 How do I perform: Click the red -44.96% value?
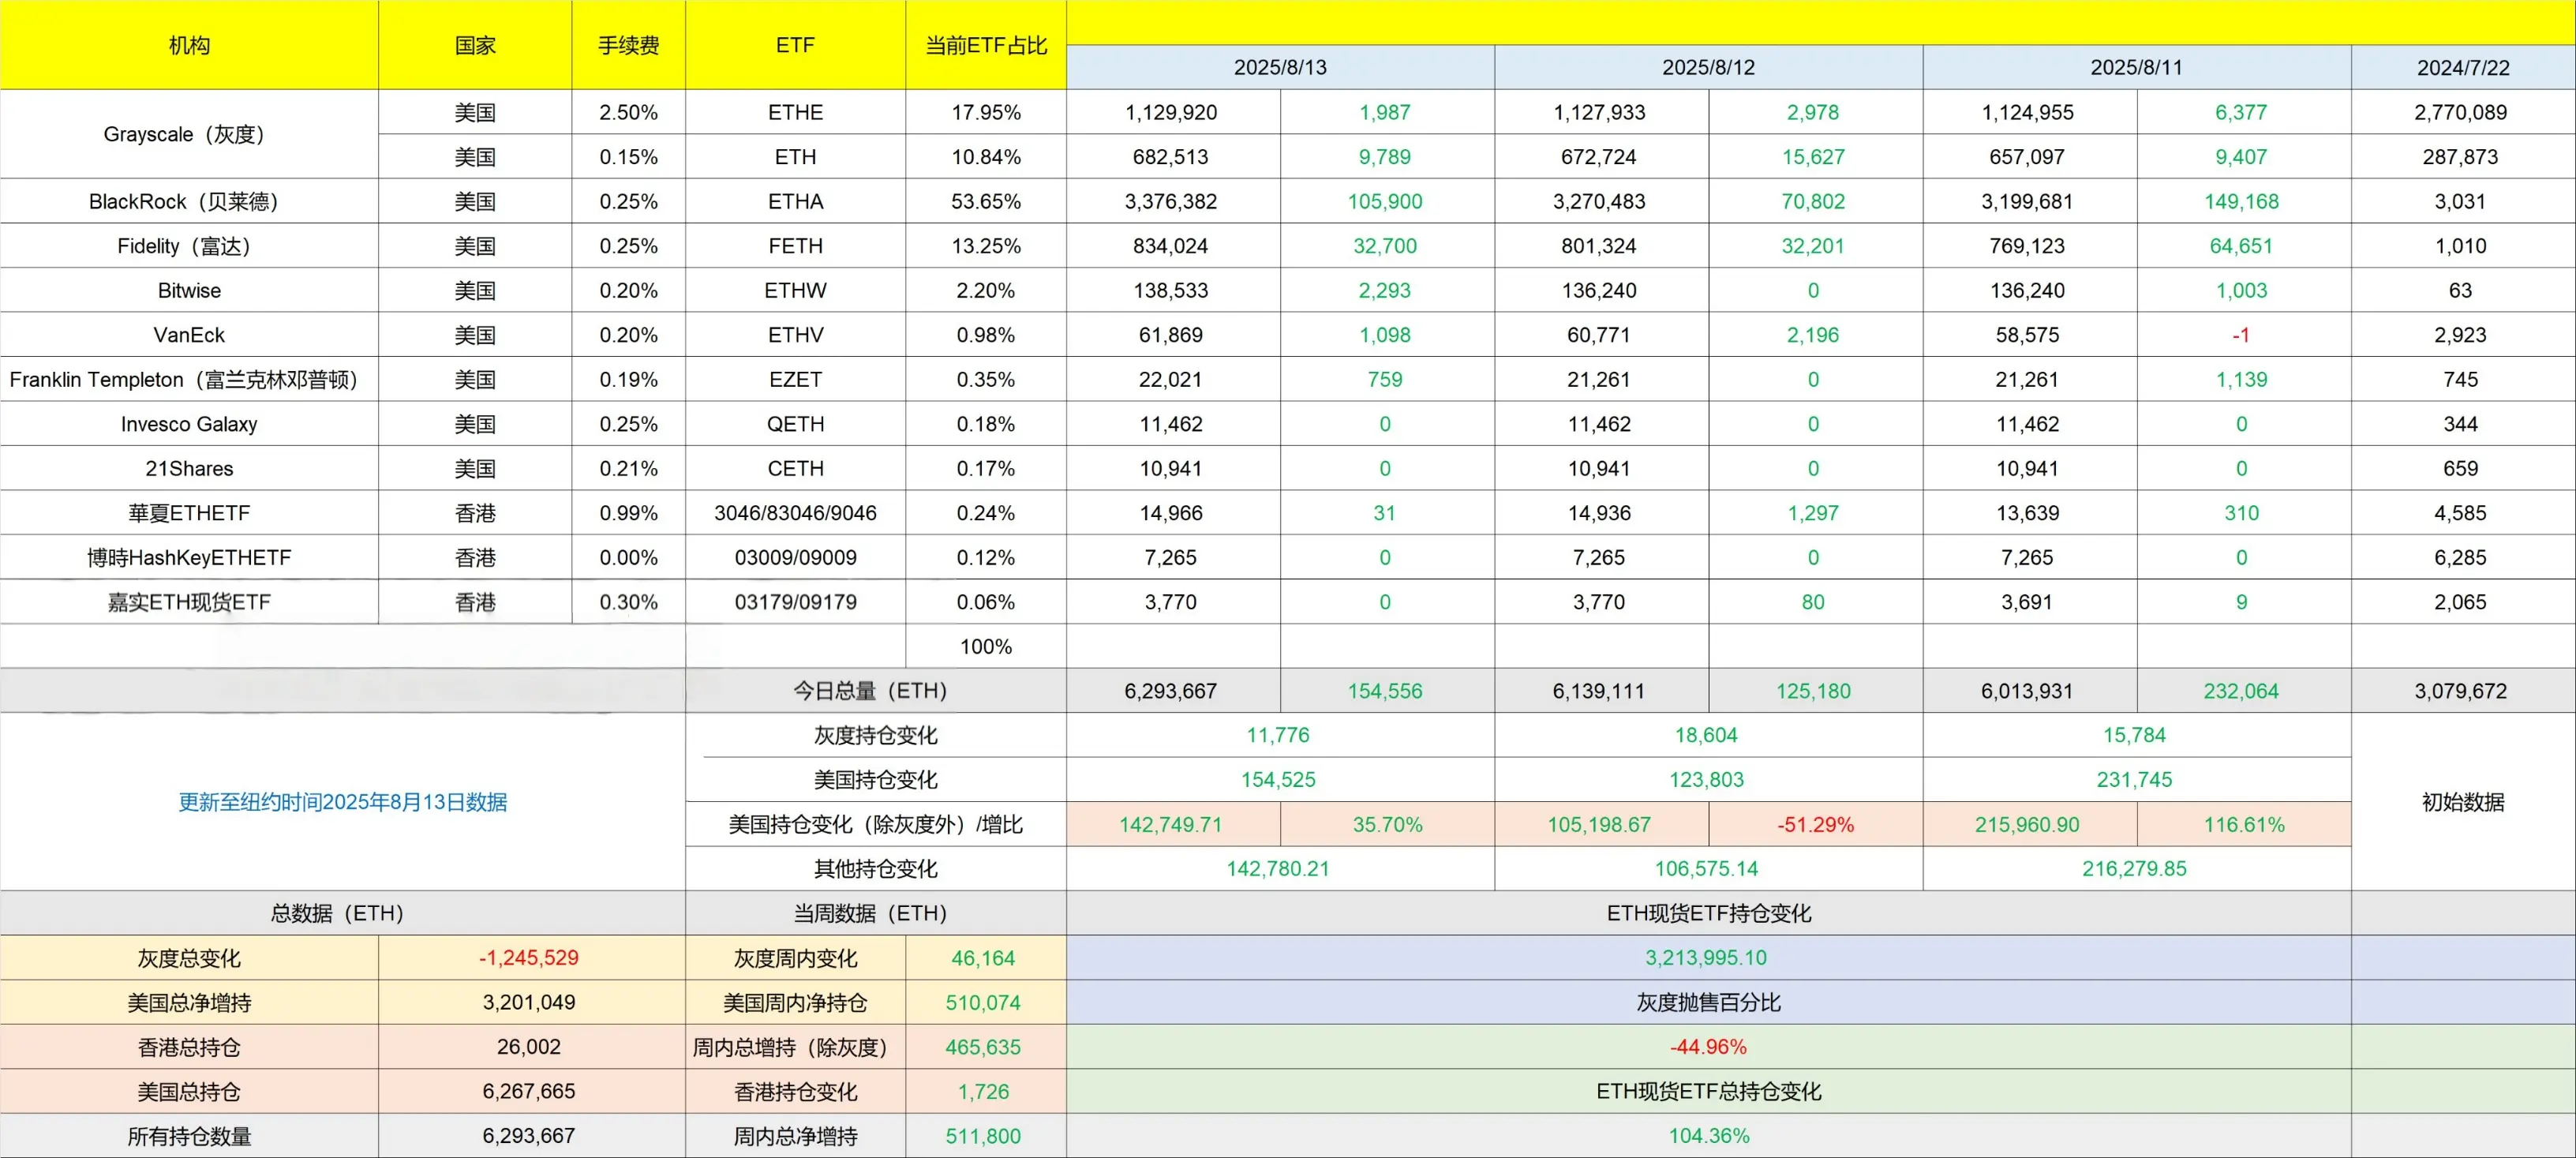pos(1708,1047)
